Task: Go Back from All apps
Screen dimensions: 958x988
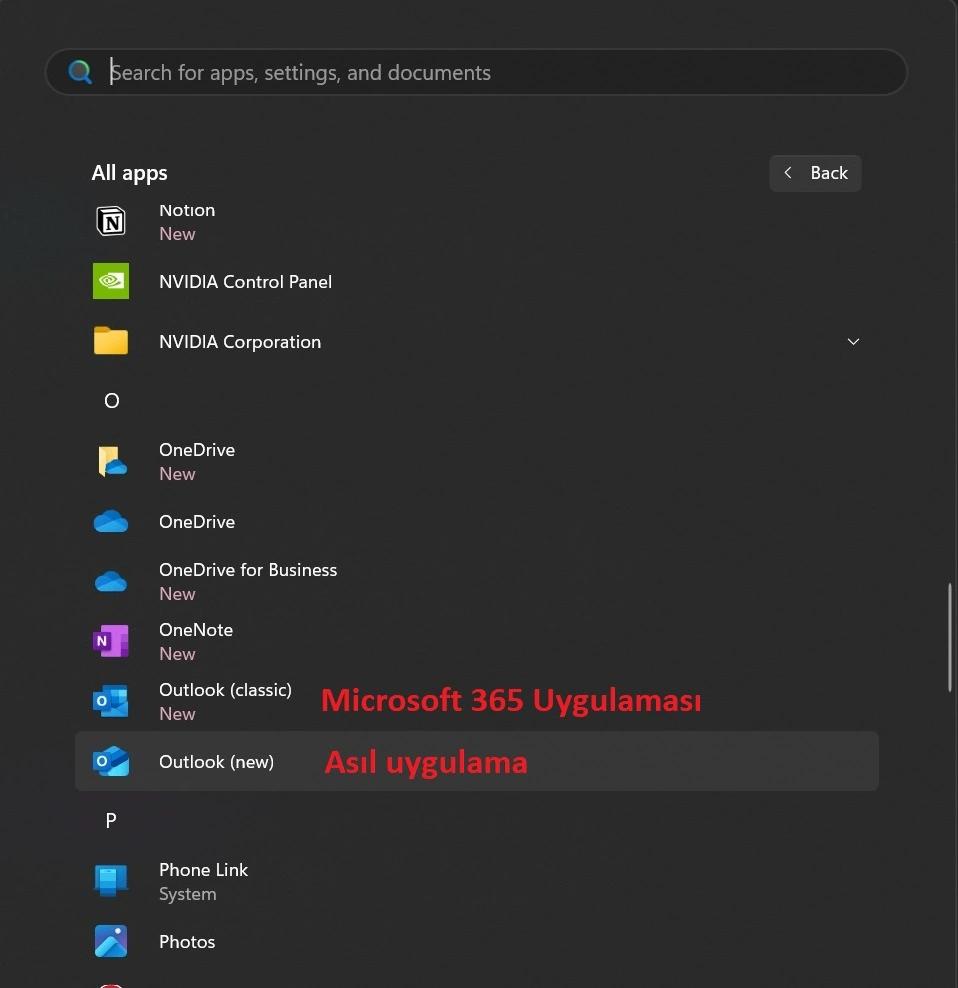Action: click(815, 173)
